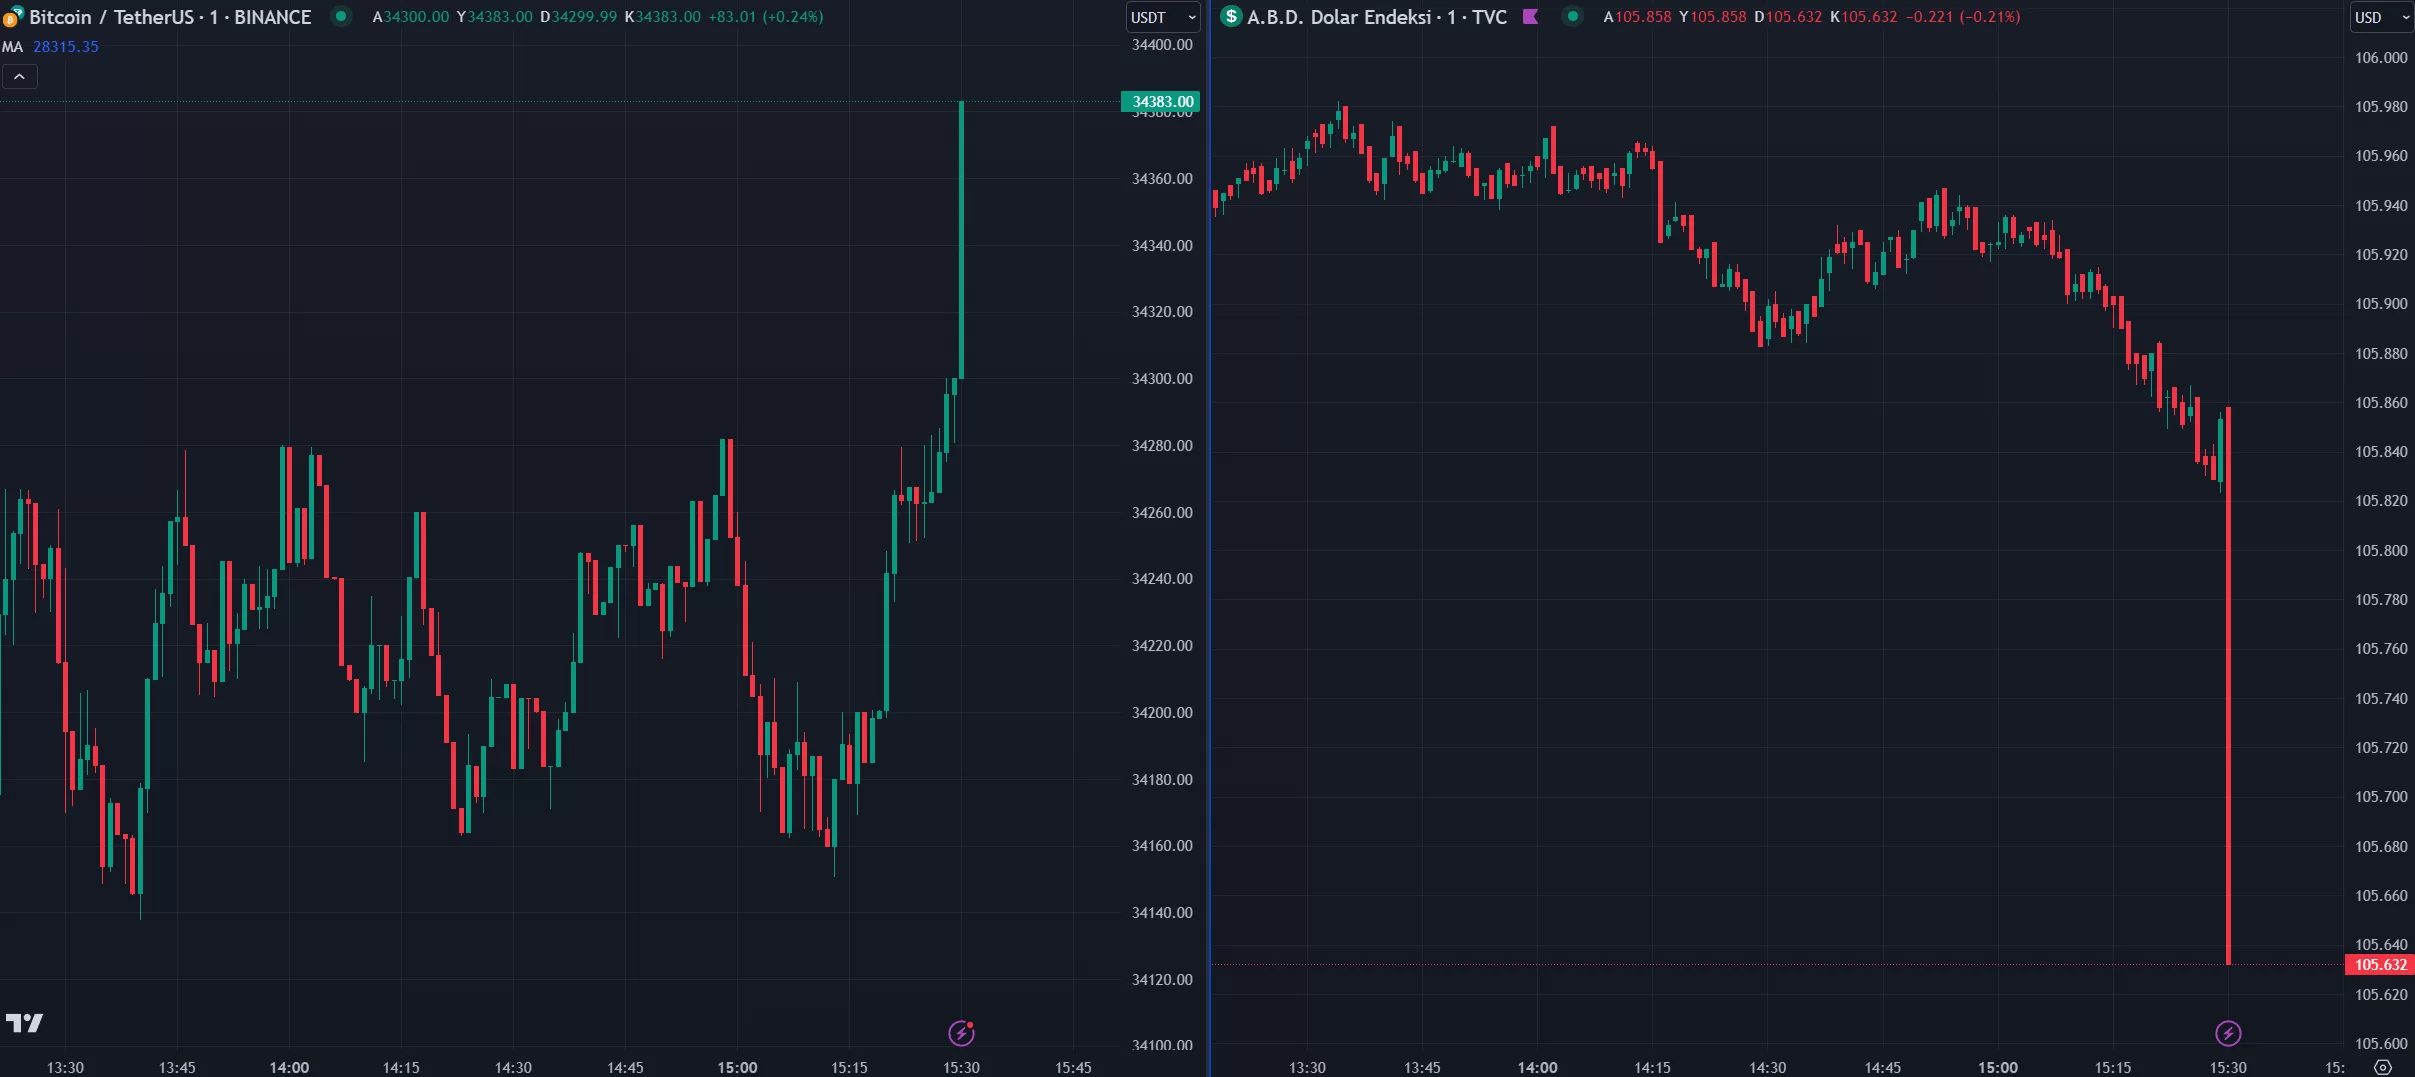
Task: Click the dollar sign symbol icon on Dolar Endeksi chart
Action: tap(1231, 16)
